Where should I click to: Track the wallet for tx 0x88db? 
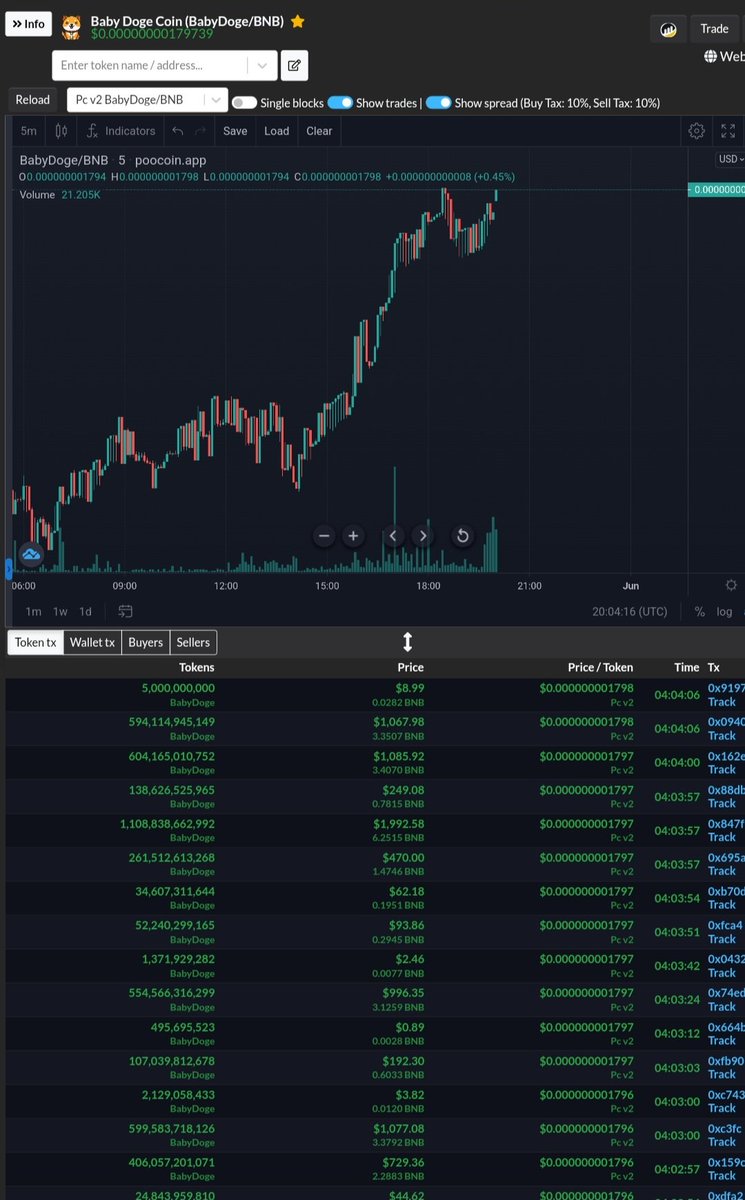pos(722,804)
